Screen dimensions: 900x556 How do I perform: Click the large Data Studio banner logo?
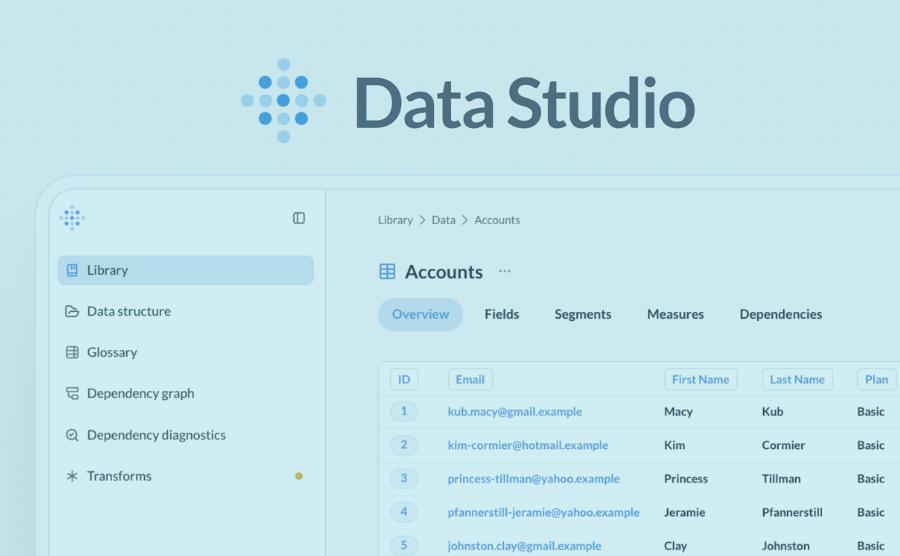284,100
